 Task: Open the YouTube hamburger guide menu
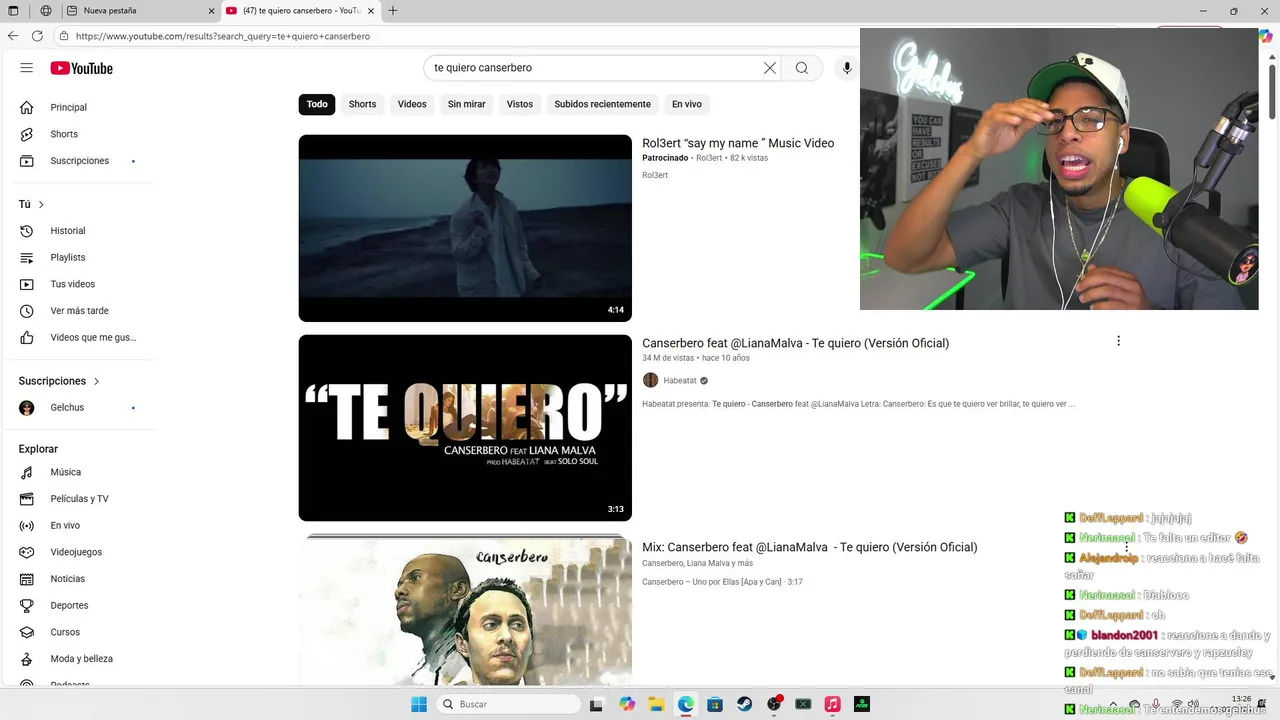pos(27,68)
